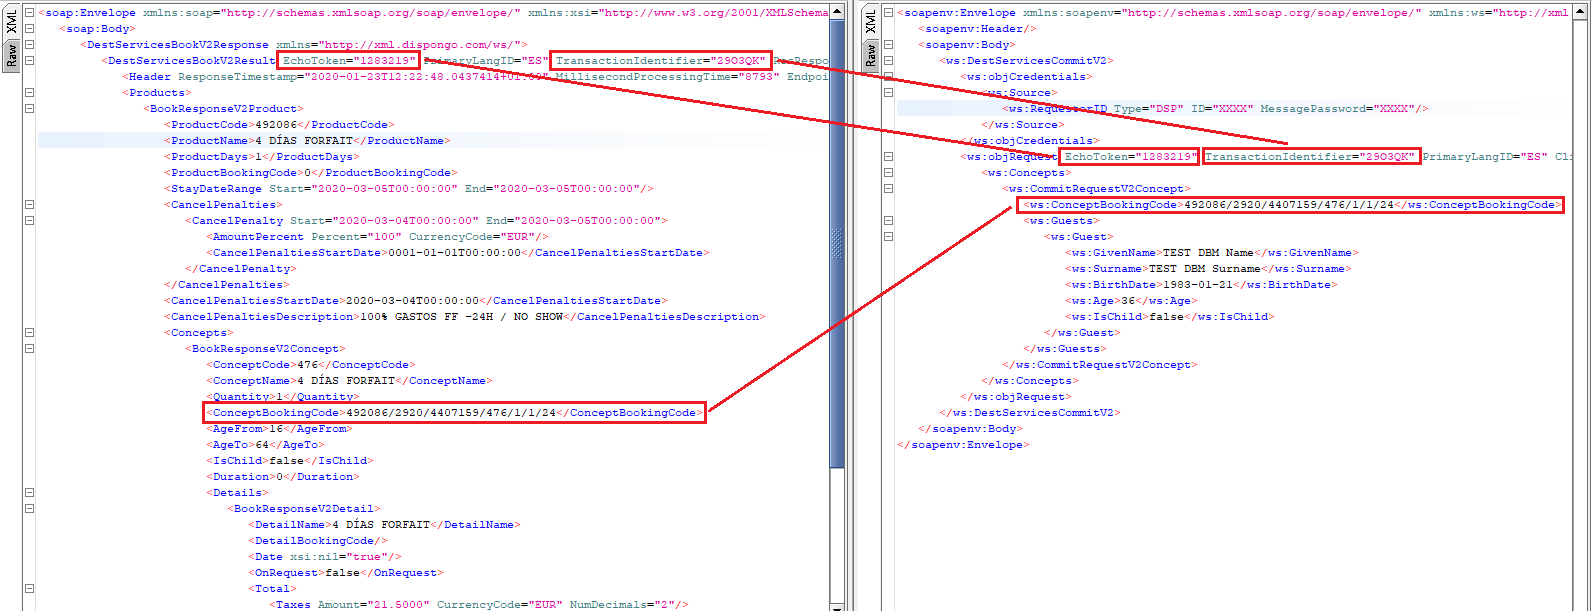Screen dimensions: 1592x611
Task: Collapse the CancelPenalties block
Action: click(29, 205)
